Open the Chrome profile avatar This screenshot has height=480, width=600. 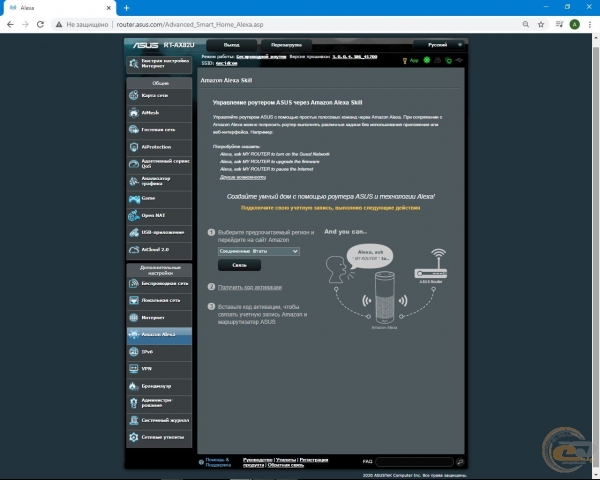tap(574, 24)
